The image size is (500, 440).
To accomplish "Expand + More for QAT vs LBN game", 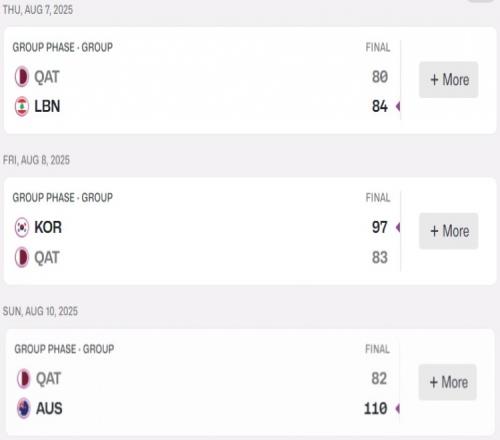I will point(449,80).
